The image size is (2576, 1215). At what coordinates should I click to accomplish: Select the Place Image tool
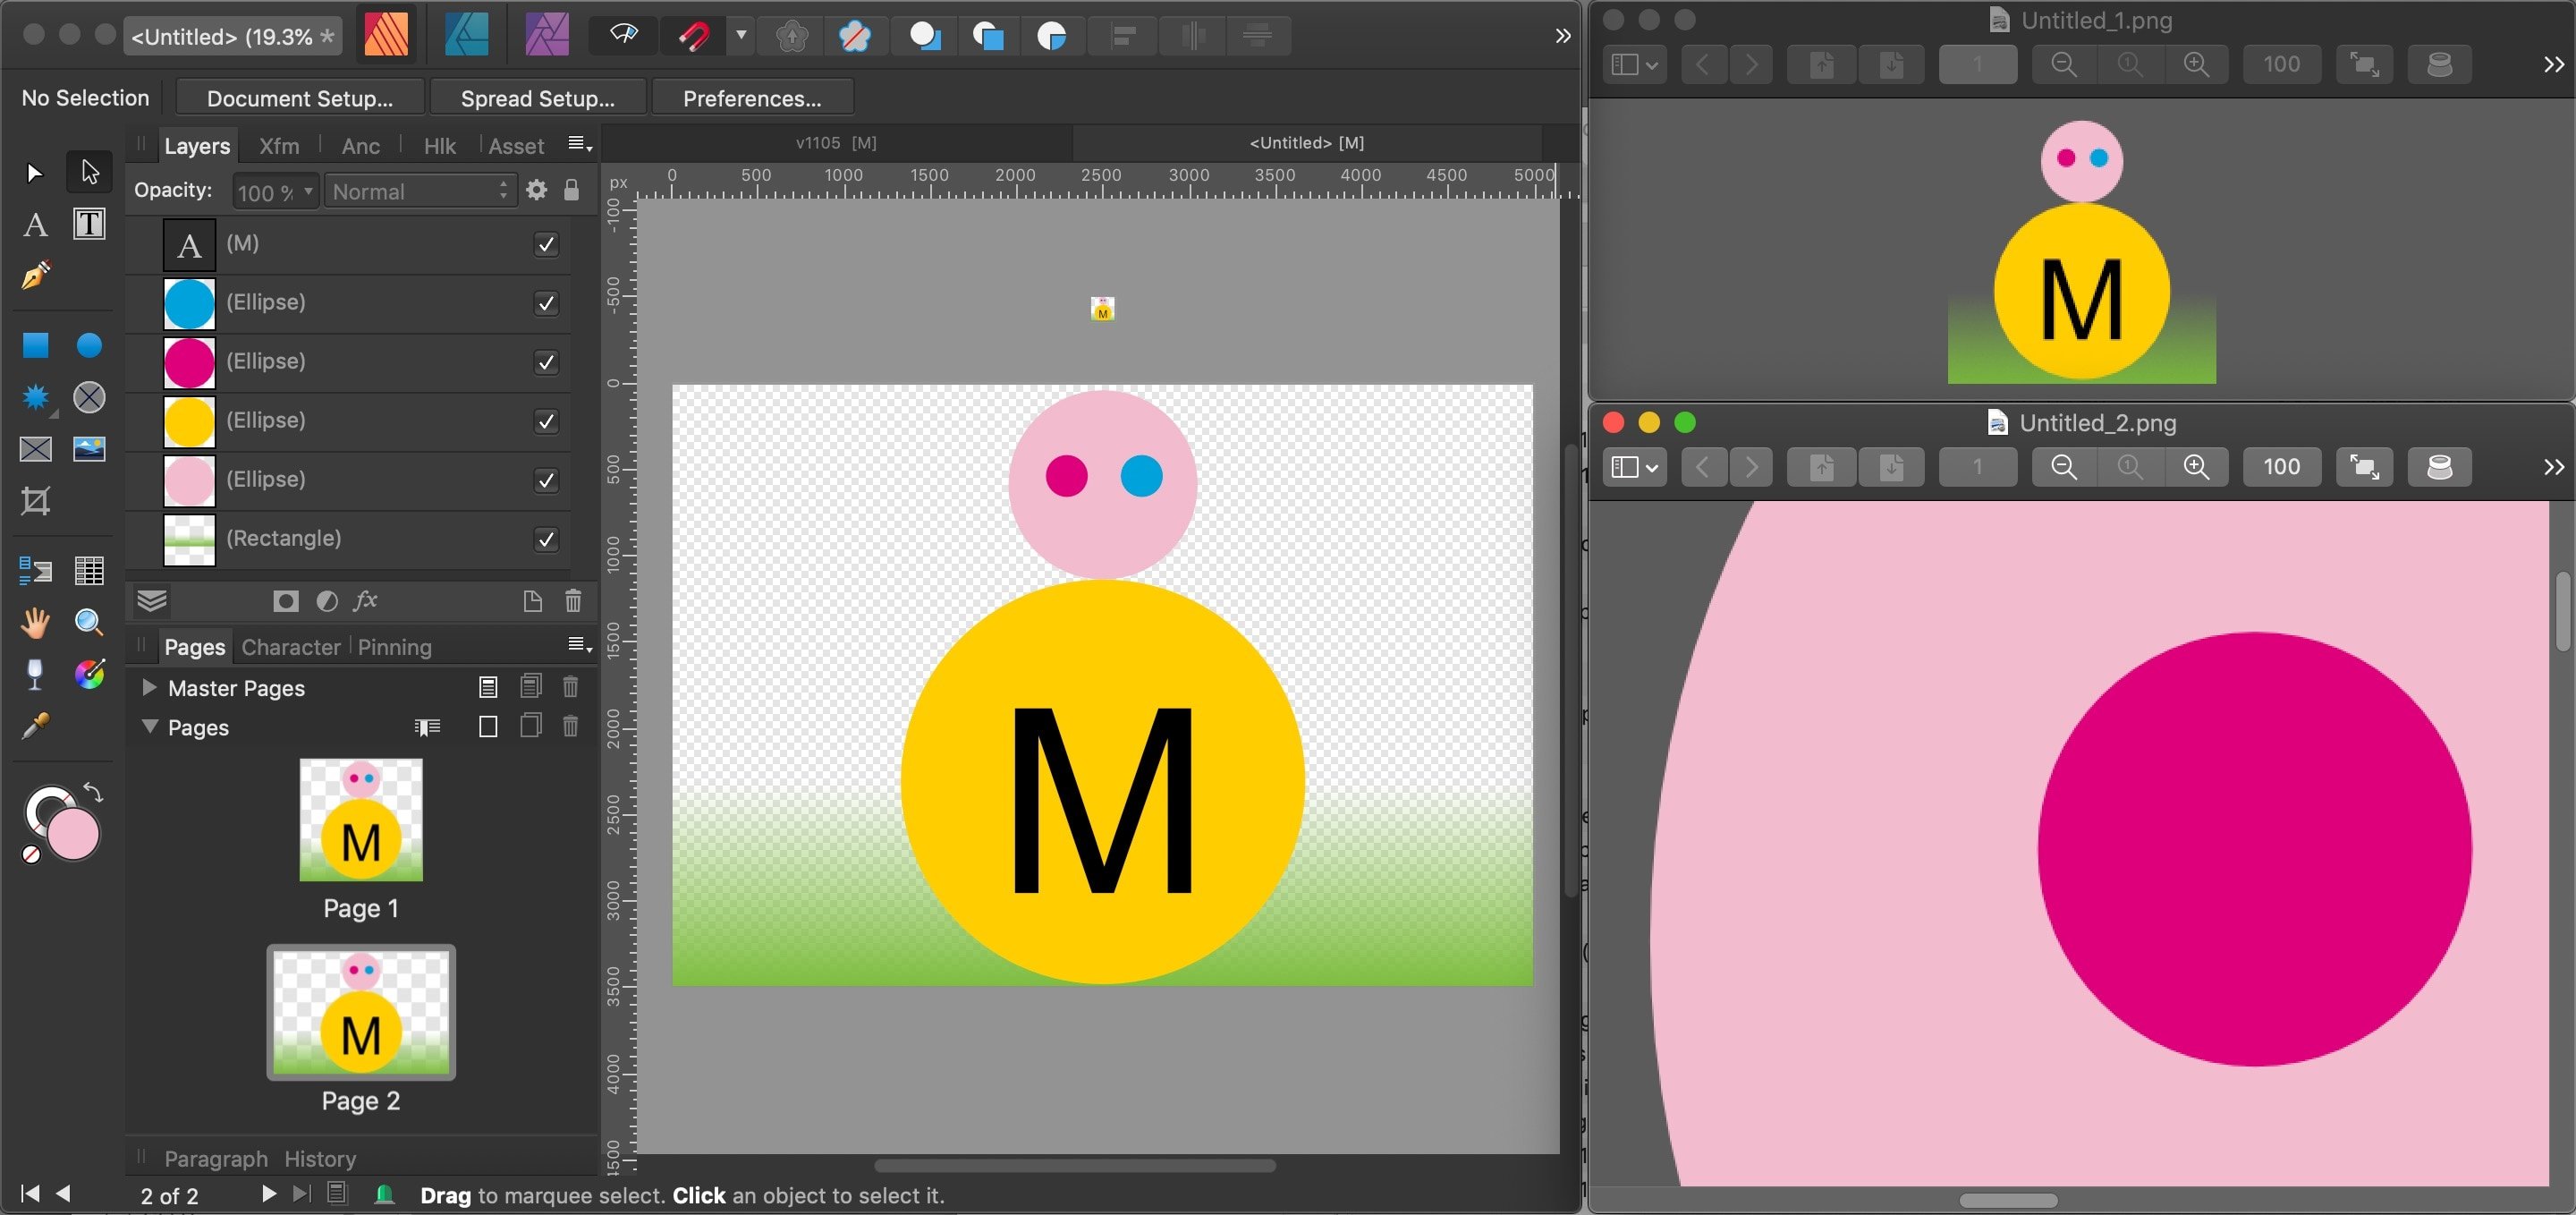point(89,449)
